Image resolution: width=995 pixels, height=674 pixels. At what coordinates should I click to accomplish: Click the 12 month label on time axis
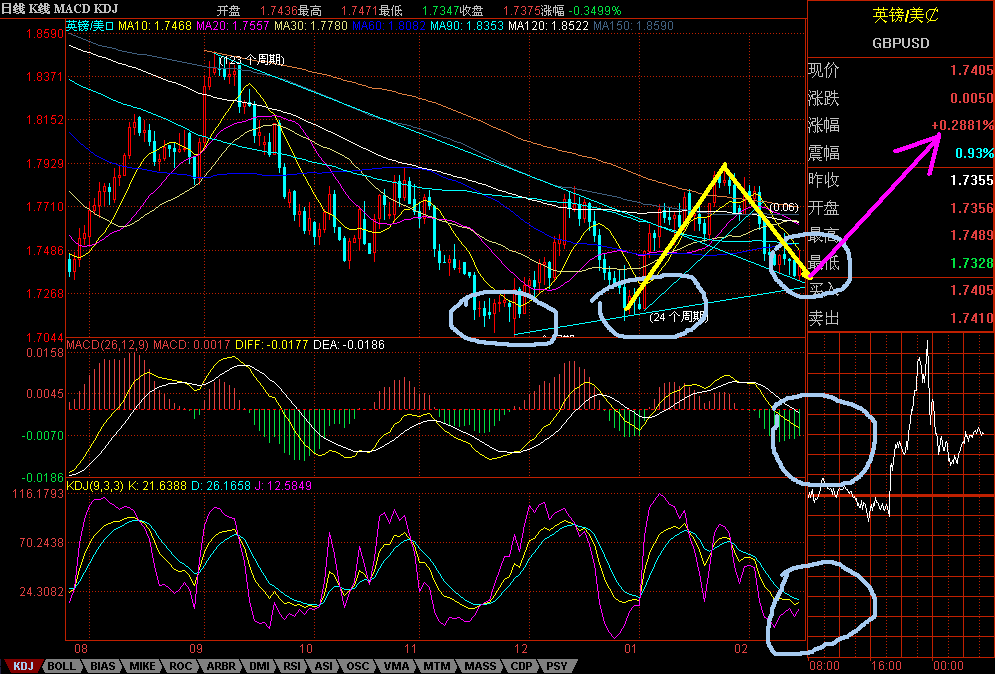pyautogui.click(x=521, y=649)
